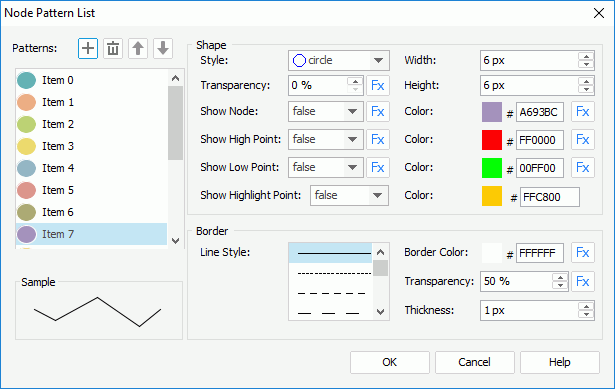Delete pattern using trash icon
Image resolution: width=615 pixels, height=389 pixels.
coord(113,49)
